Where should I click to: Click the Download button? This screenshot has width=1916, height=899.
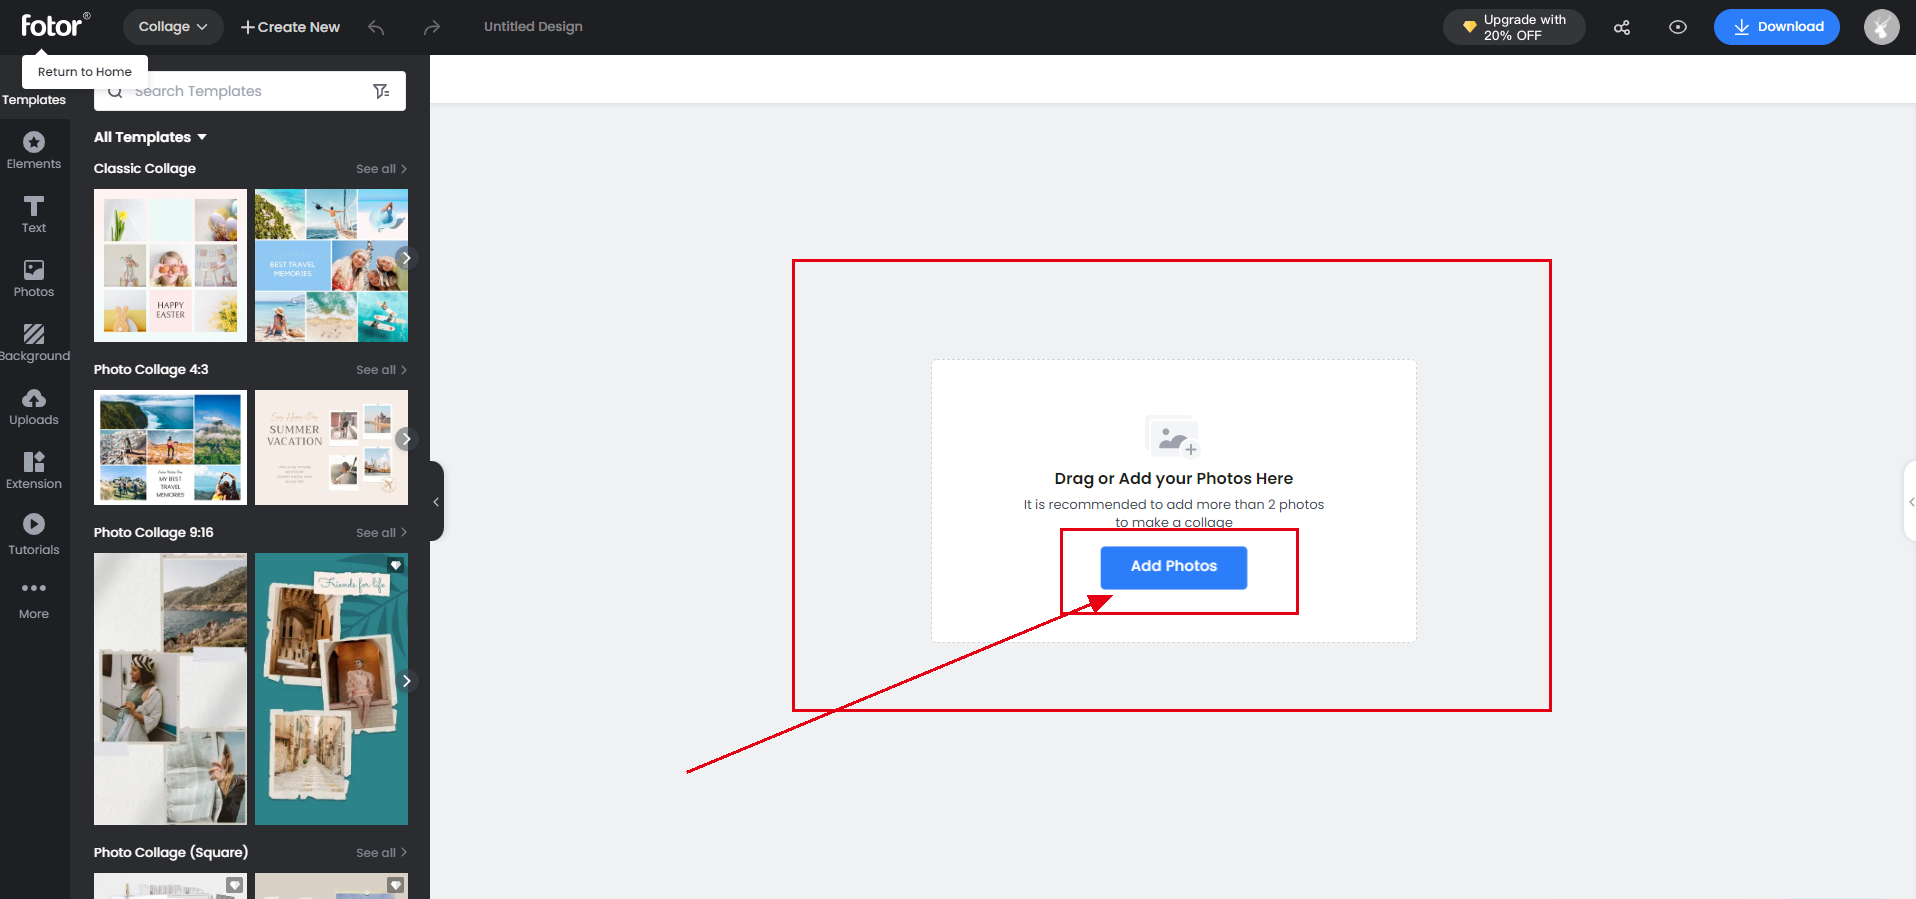coord(1777,27)
